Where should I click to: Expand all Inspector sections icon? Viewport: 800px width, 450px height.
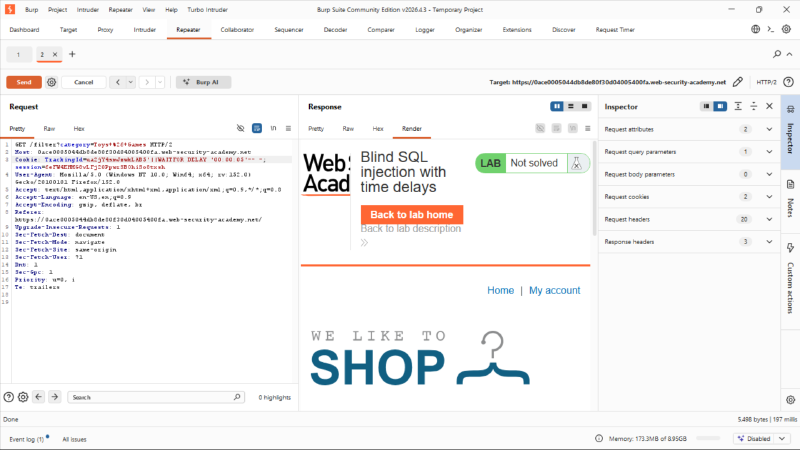(x=738, y=106)
